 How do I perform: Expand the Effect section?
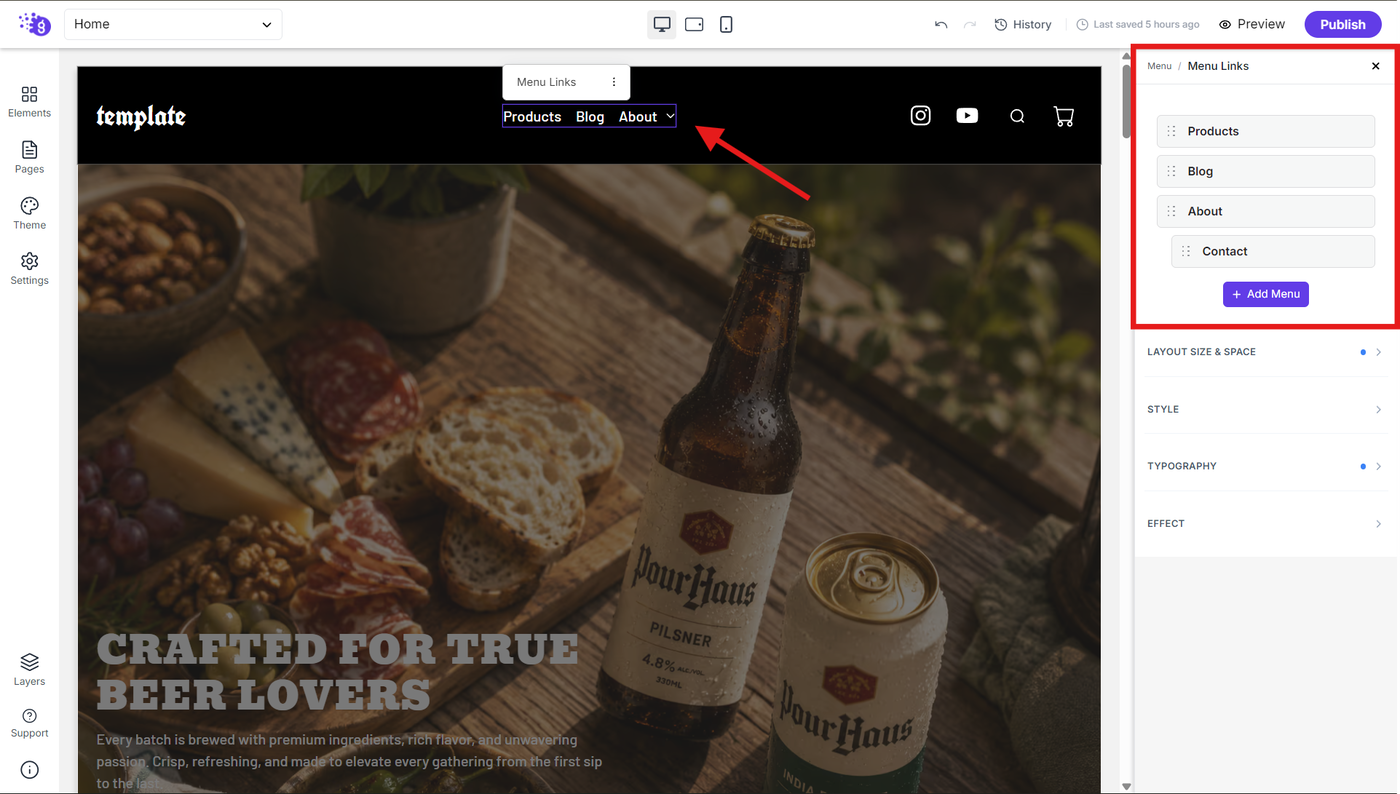[1265, 523]
